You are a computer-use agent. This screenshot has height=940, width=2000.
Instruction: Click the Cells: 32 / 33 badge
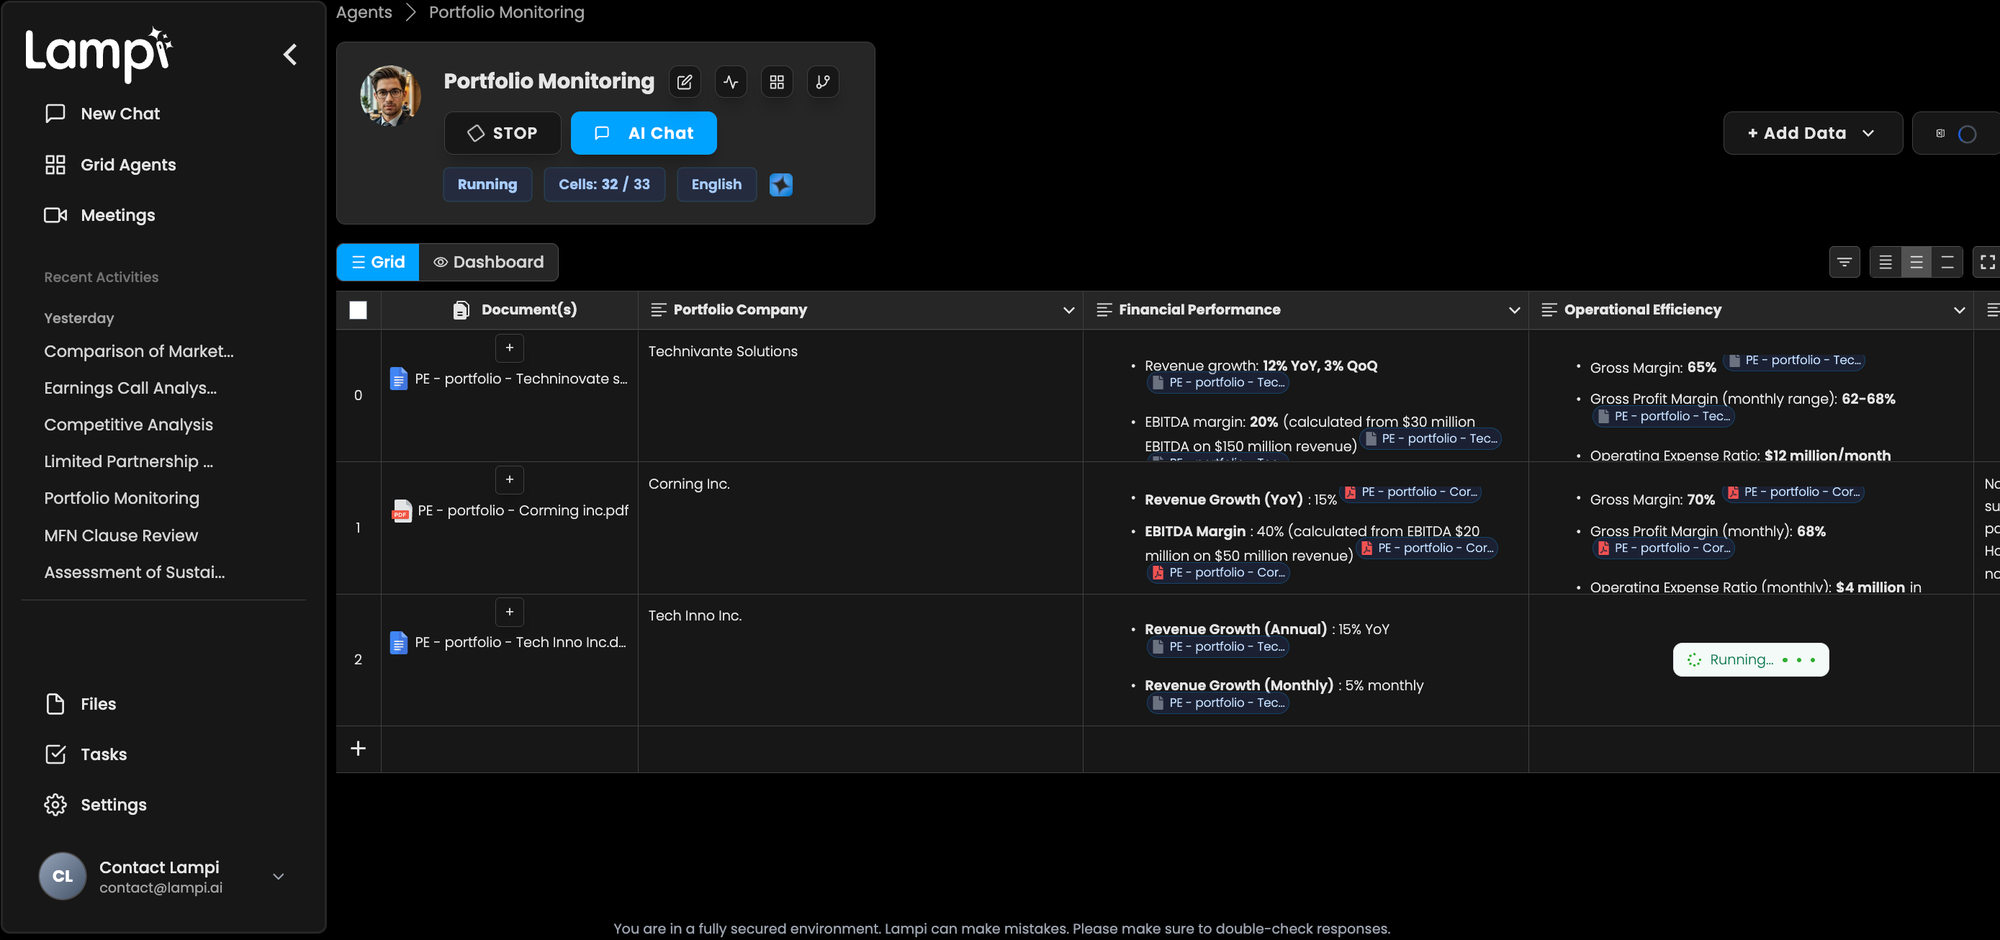tap(604, 185)
